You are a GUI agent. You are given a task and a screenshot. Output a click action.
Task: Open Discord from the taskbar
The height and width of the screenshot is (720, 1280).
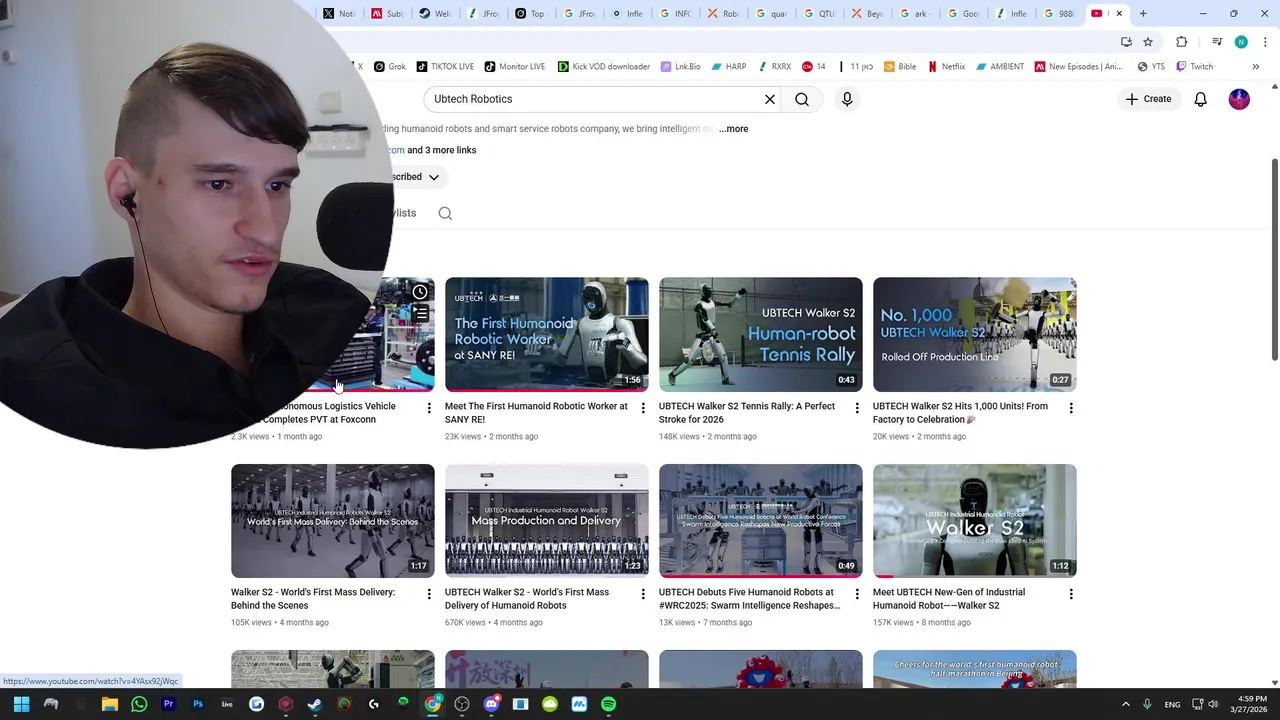pos(491,704)
